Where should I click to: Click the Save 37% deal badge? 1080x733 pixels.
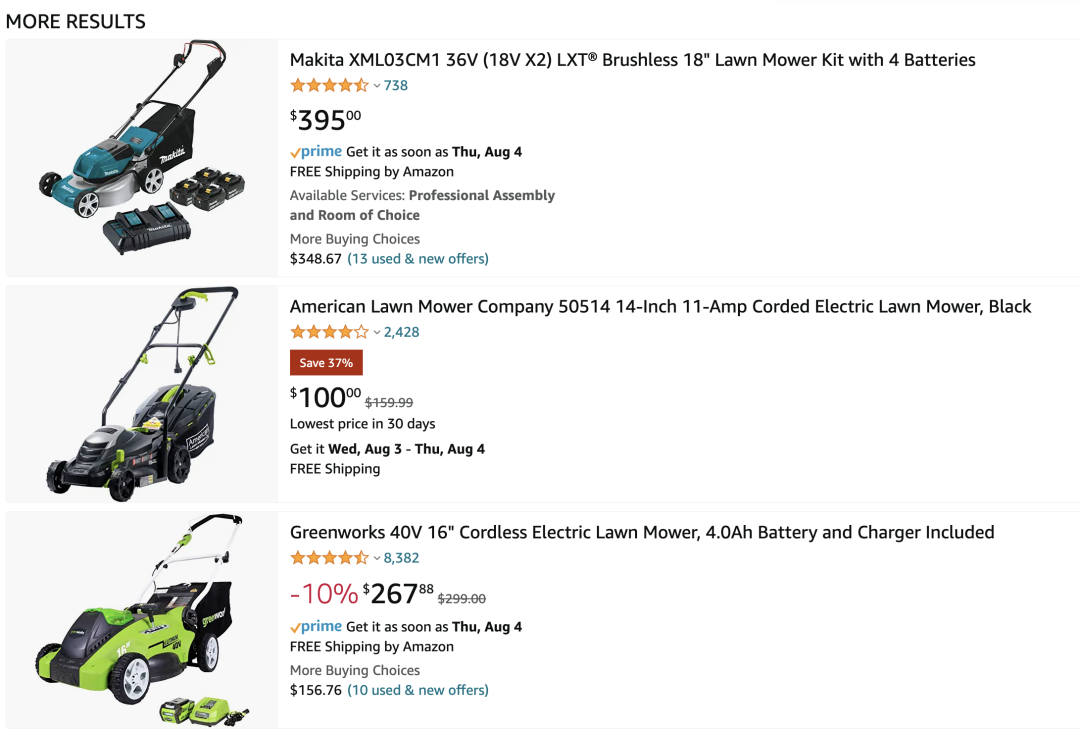click(x=326, y=363)
